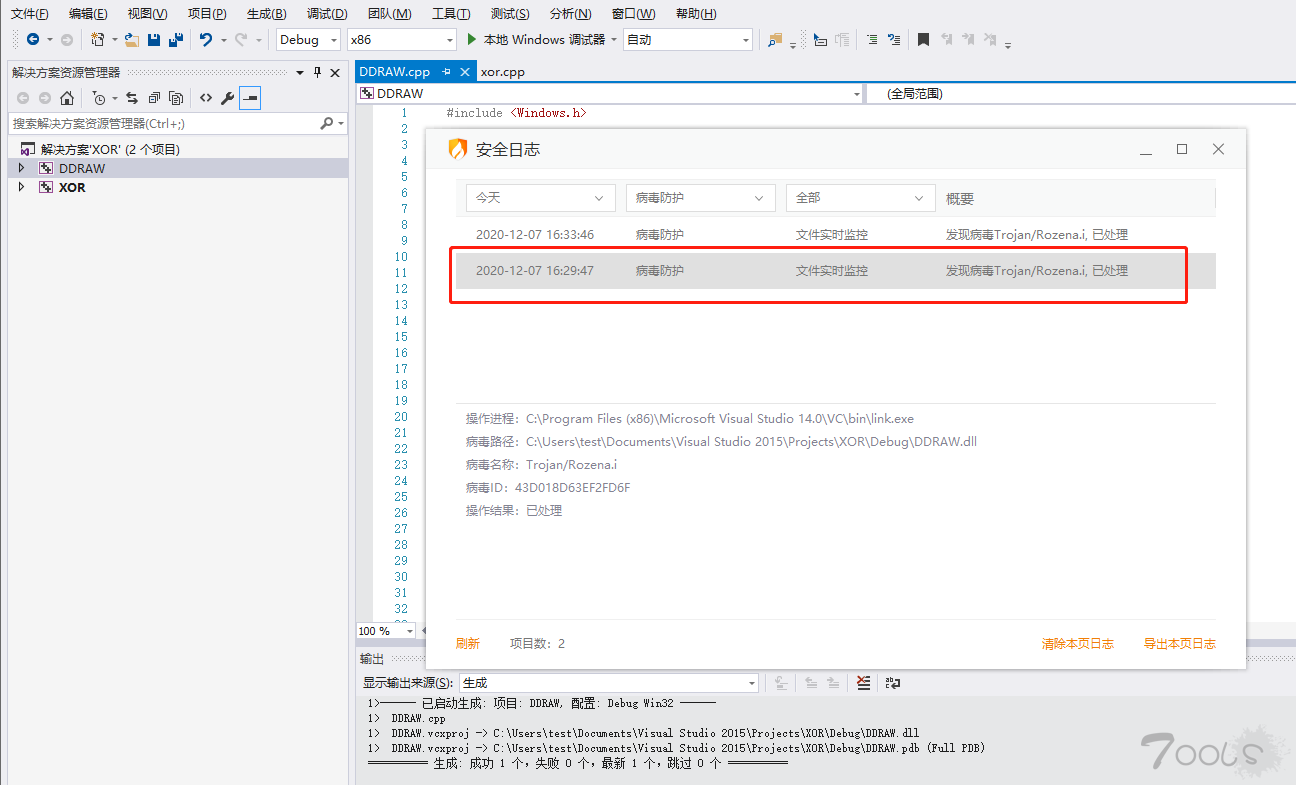This screenshot has height=785, width=1296.
Task: Open the 调试(D) debug menu
Action: 327,14
